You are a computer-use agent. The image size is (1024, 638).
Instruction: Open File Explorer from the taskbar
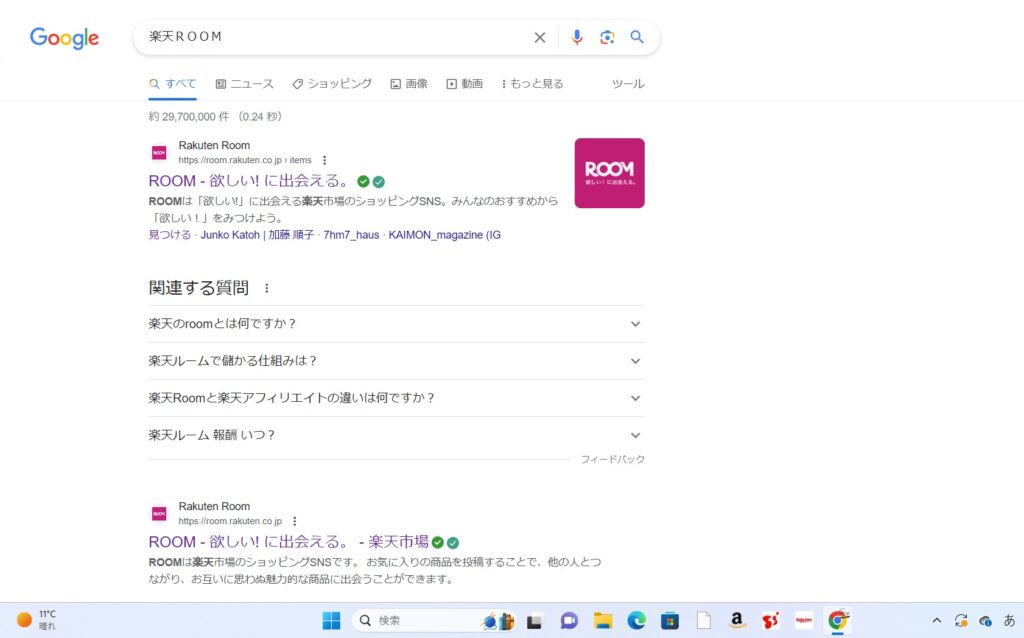[x=602, y=620]
